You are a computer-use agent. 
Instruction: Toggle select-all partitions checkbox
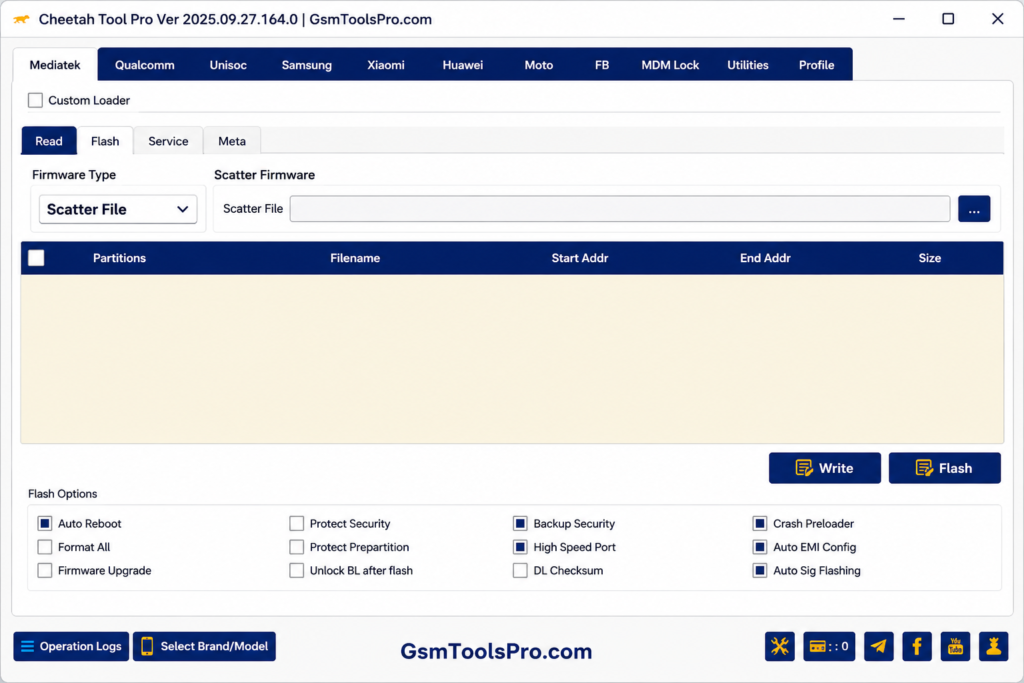[37, 258]
